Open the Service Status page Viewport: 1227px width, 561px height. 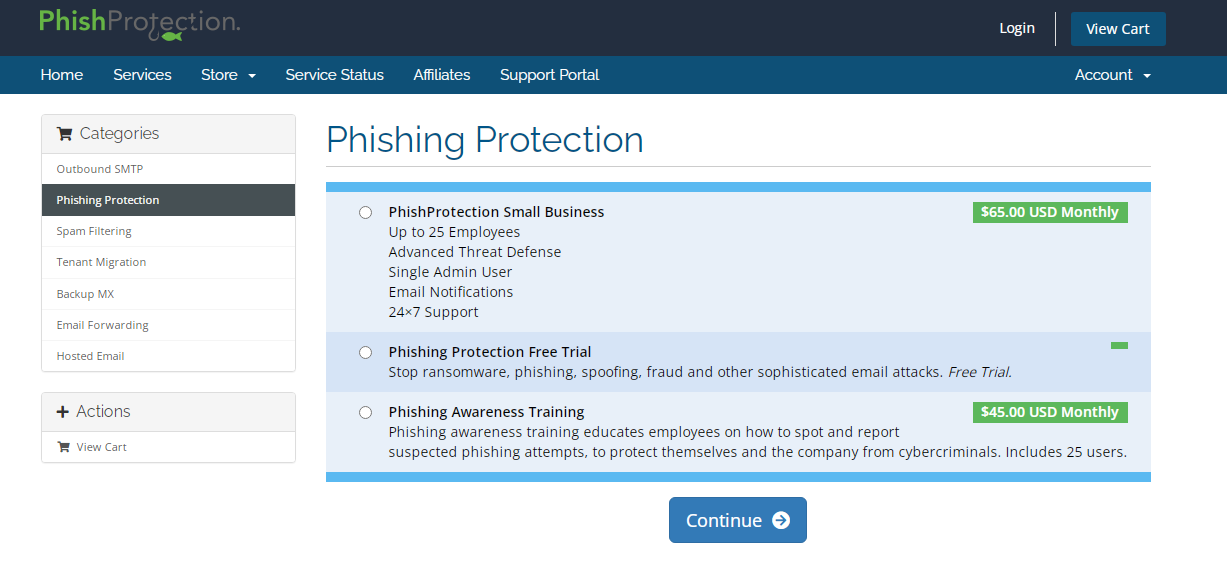[x=334, y=75]
